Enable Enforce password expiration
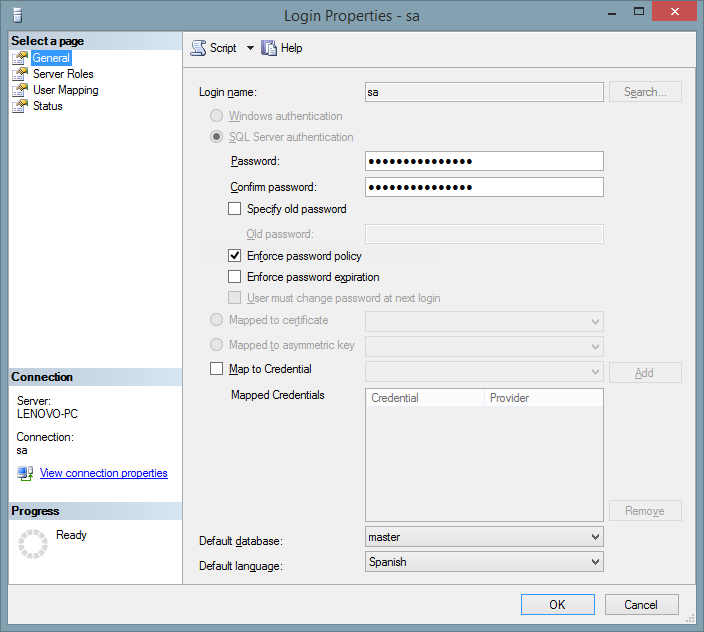Screen dimensions: 704x632 tap(234, 276)
